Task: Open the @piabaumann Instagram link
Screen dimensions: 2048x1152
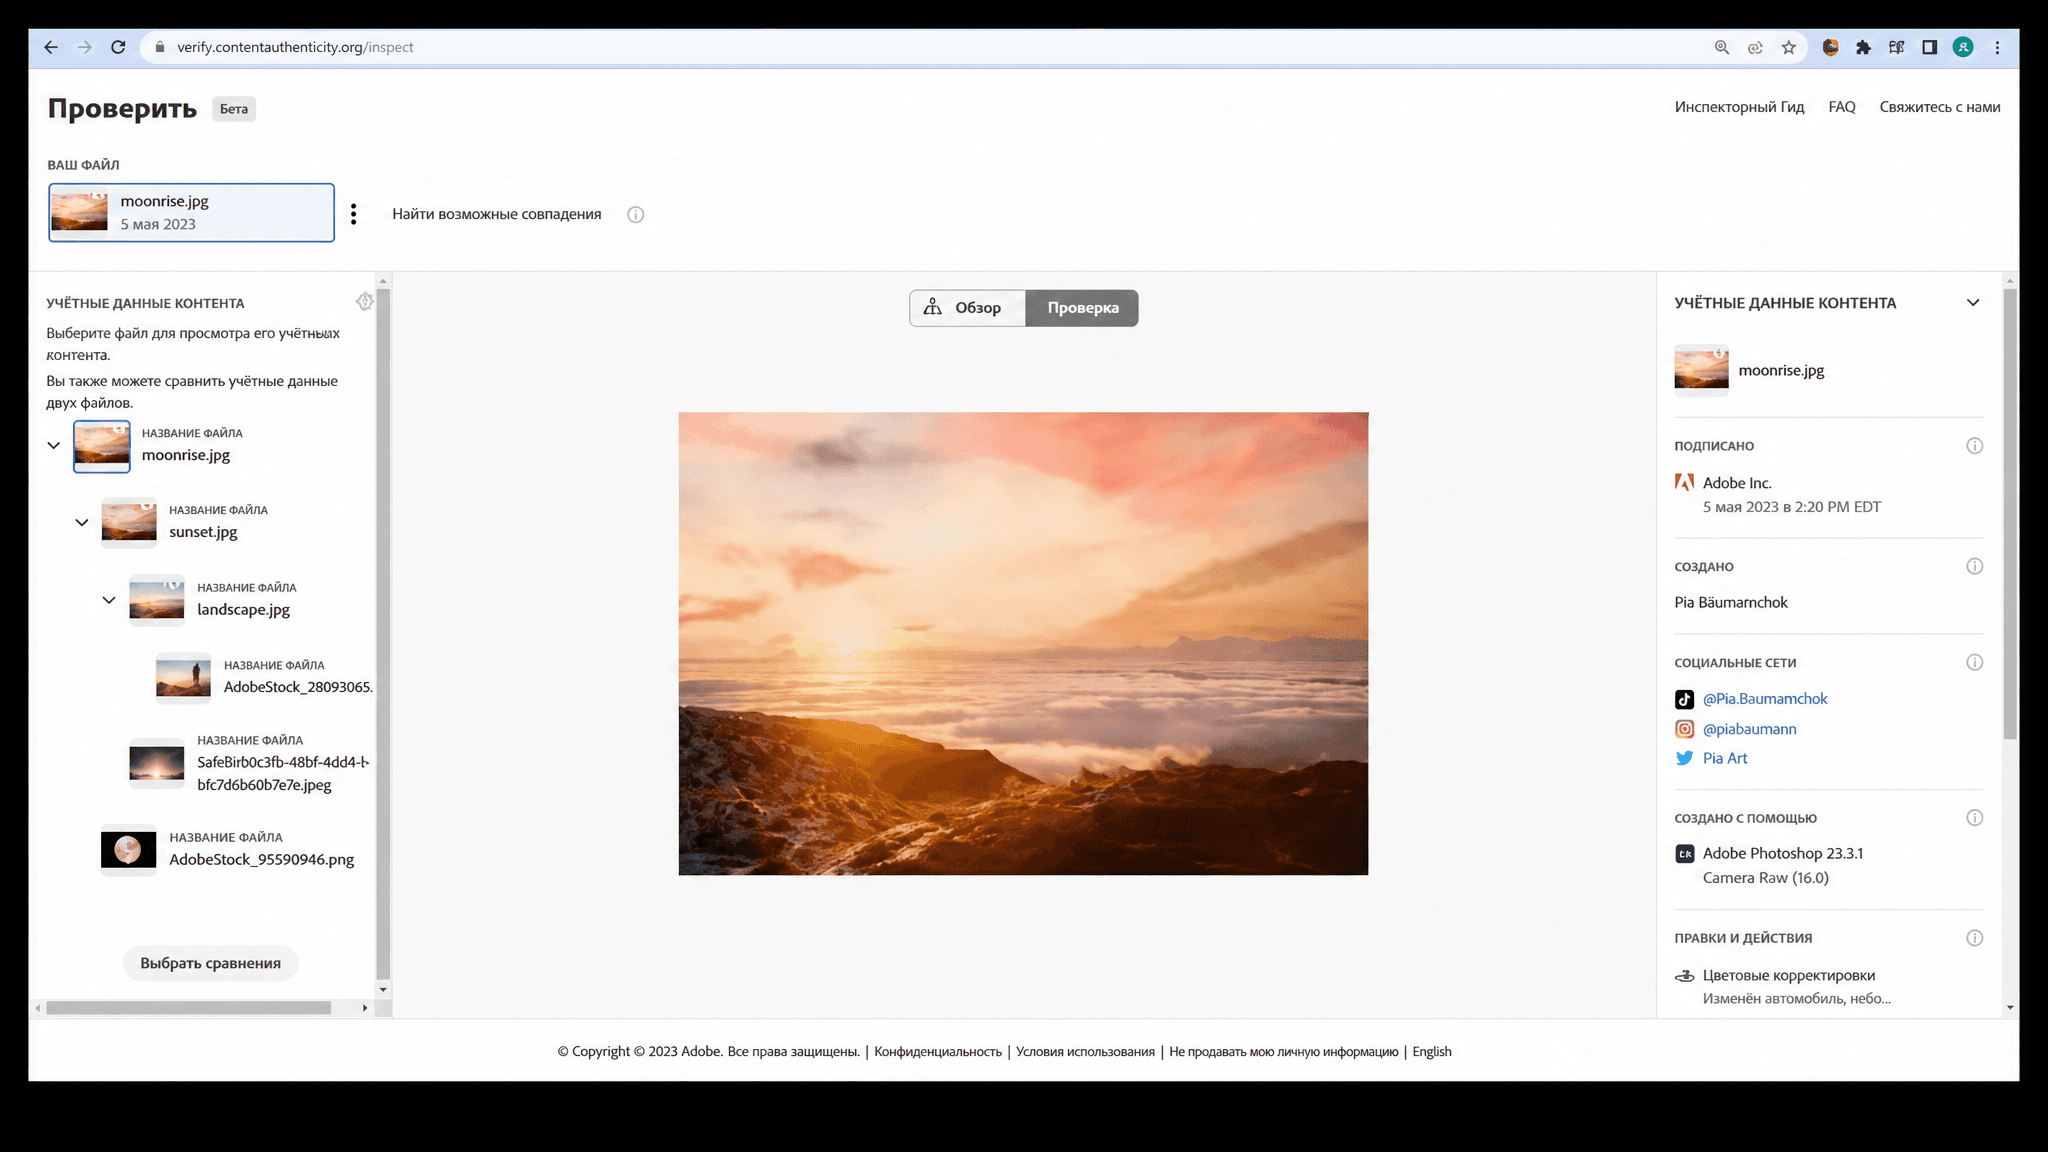Action: pos(1749,729)
